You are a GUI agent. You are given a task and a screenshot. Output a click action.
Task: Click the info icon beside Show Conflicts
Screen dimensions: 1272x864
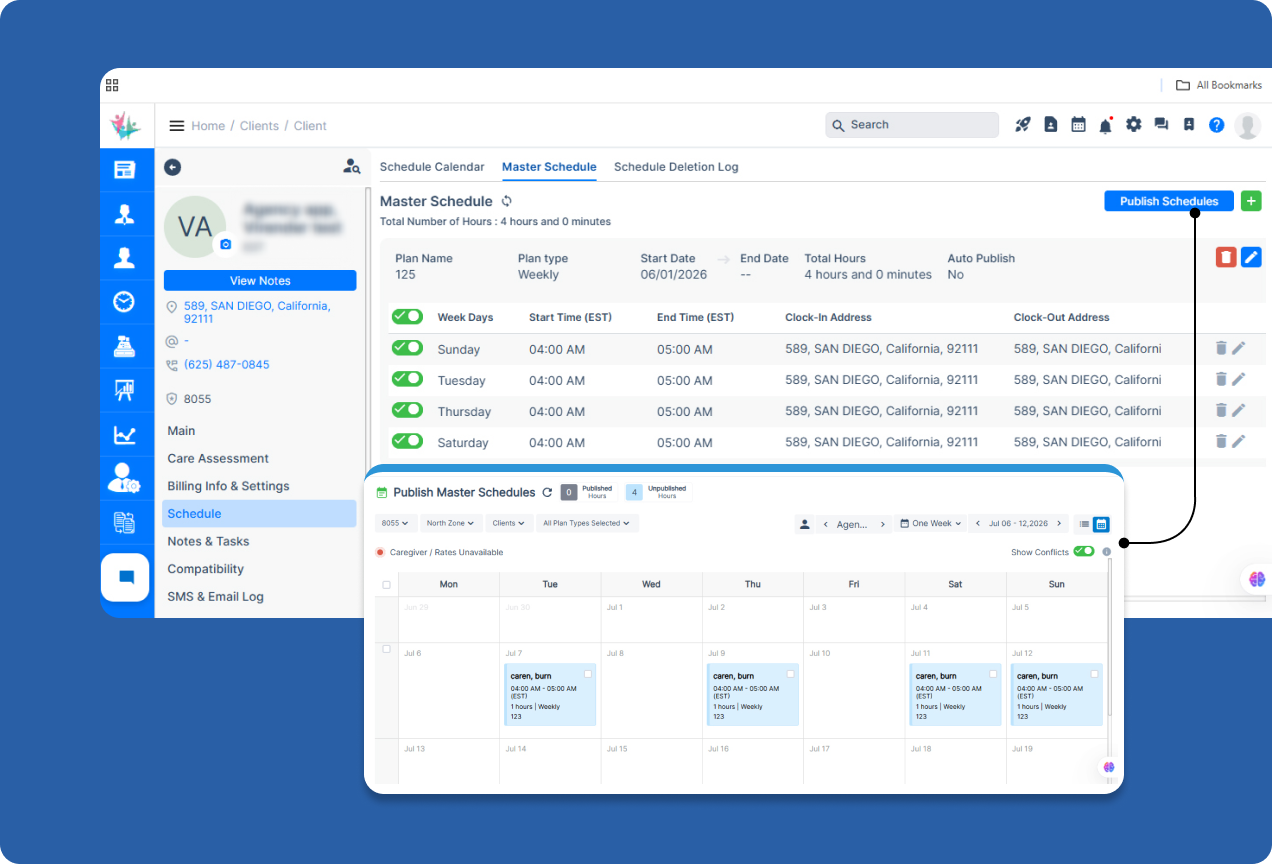coord(1106,552)
